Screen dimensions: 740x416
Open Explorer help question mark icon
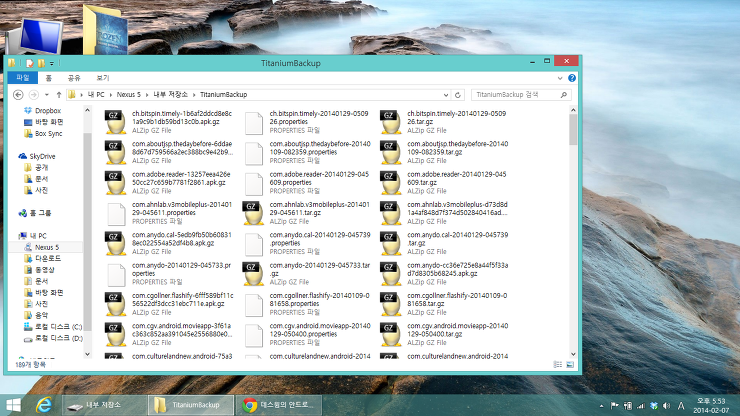tap(572, 78)
